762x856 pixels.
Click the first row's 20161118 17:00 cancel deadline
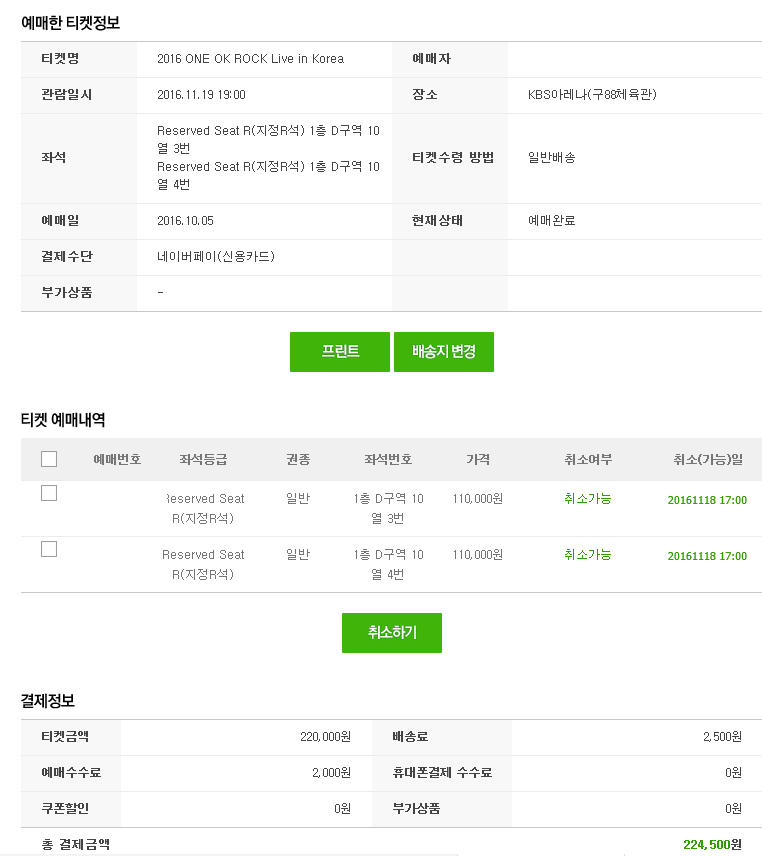707,500
